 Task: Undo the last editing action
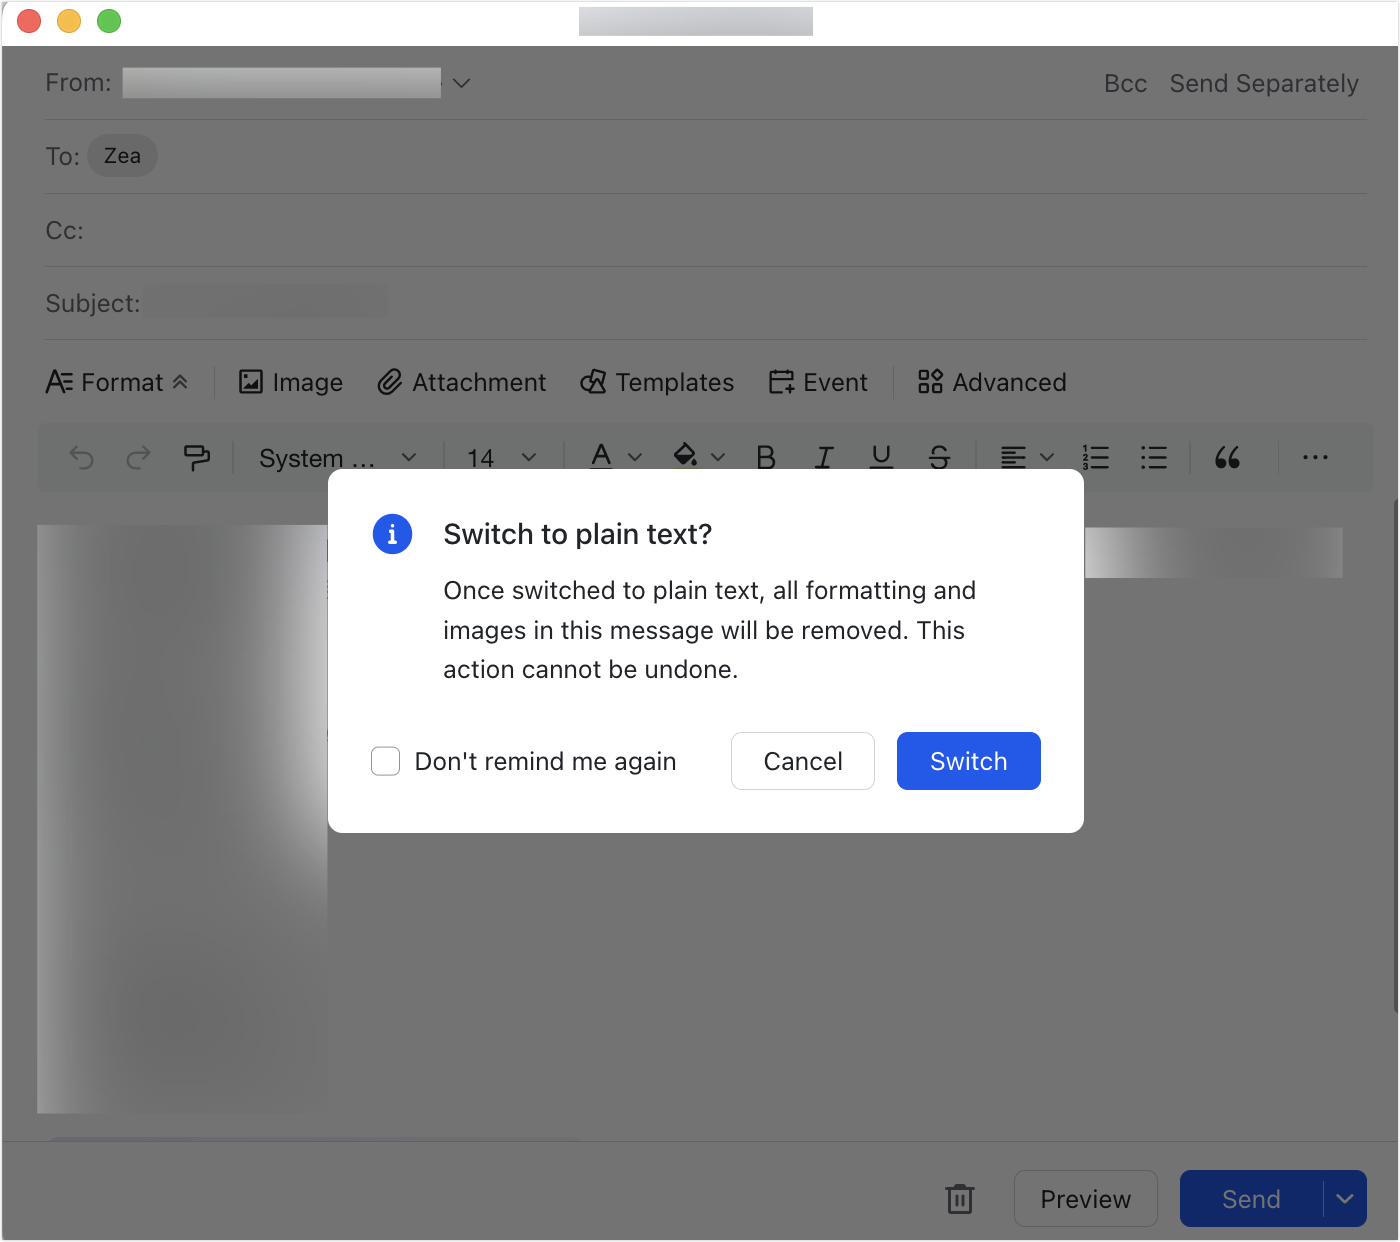pyautogui.click(x=81, y=457)
